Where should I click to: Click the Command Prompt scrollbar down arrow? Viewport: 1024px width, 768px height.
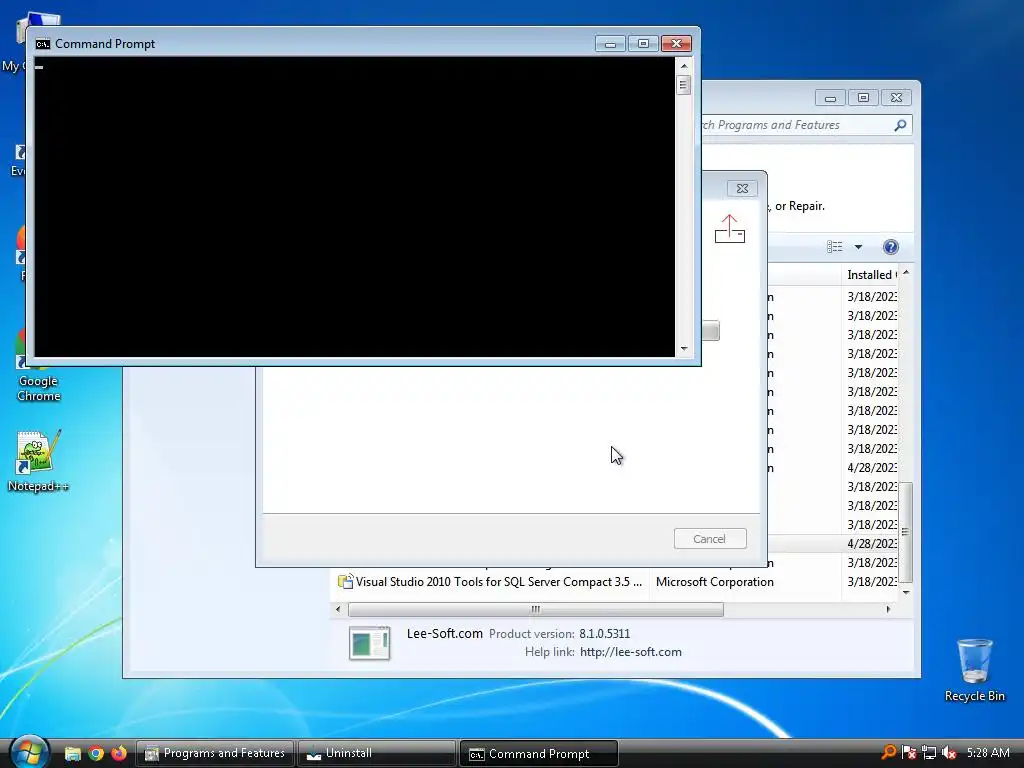(684, 349)
